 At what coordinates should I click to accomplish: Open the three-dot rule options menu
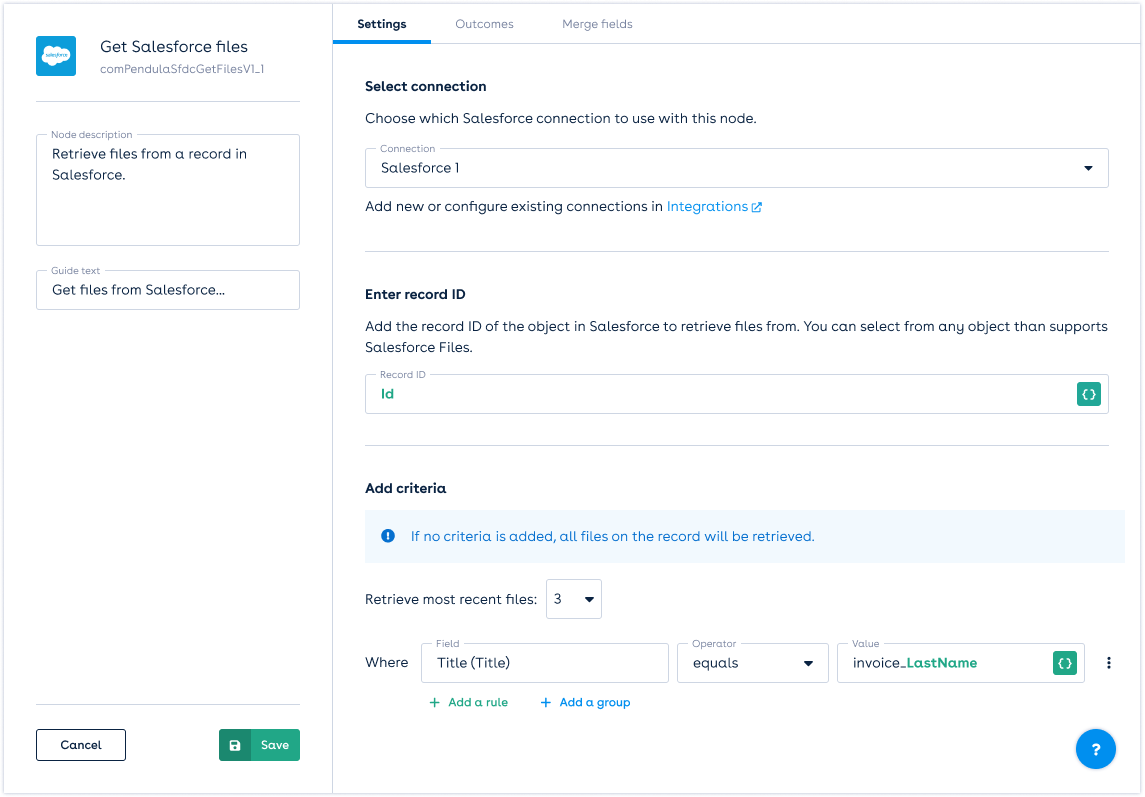pyautogui.click(x=1108, y=663)
